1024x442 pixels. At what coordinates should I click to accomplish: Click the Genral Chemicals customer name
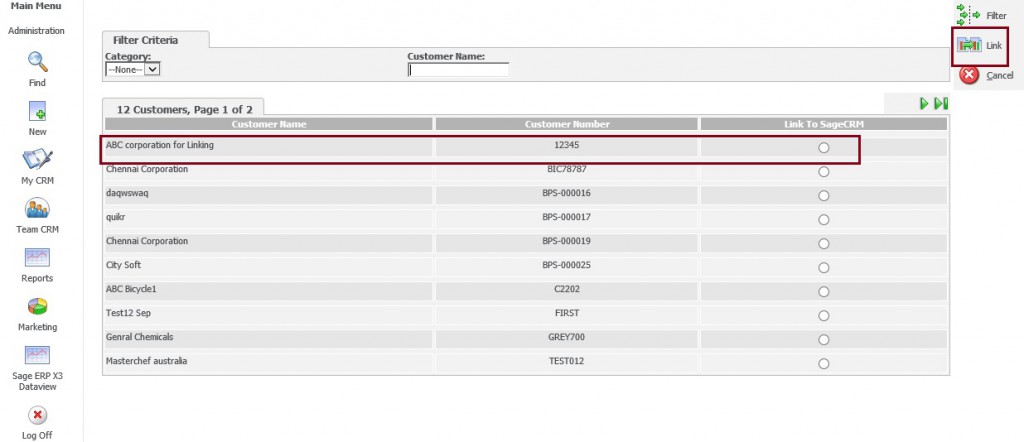[140, 337]
